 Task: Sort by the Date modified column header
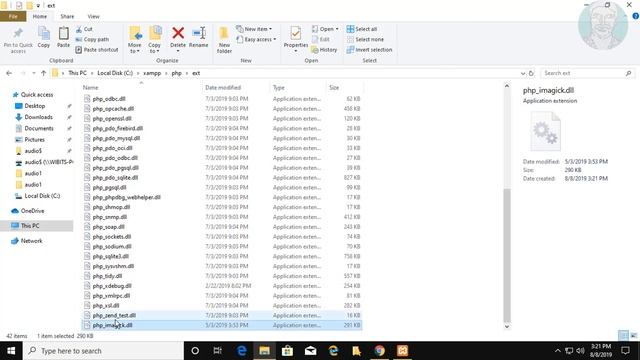pyautogui.click(x=223, y=87)
